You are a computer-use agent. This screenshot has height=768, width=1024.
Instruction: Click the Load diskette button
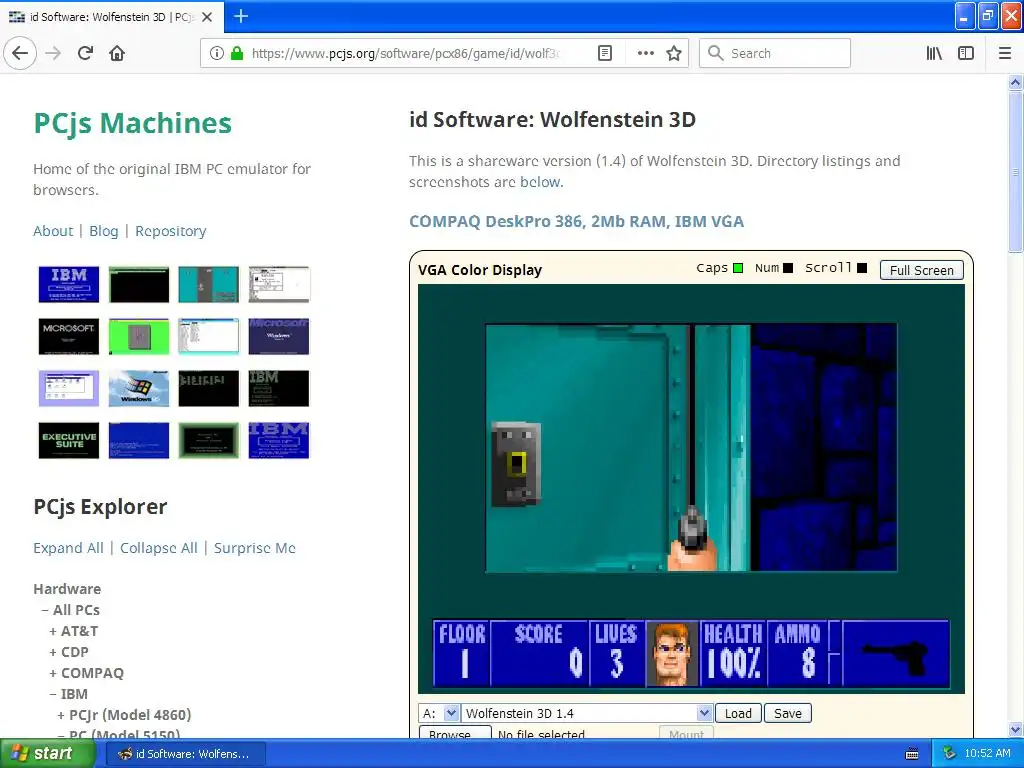pos(738,713)
